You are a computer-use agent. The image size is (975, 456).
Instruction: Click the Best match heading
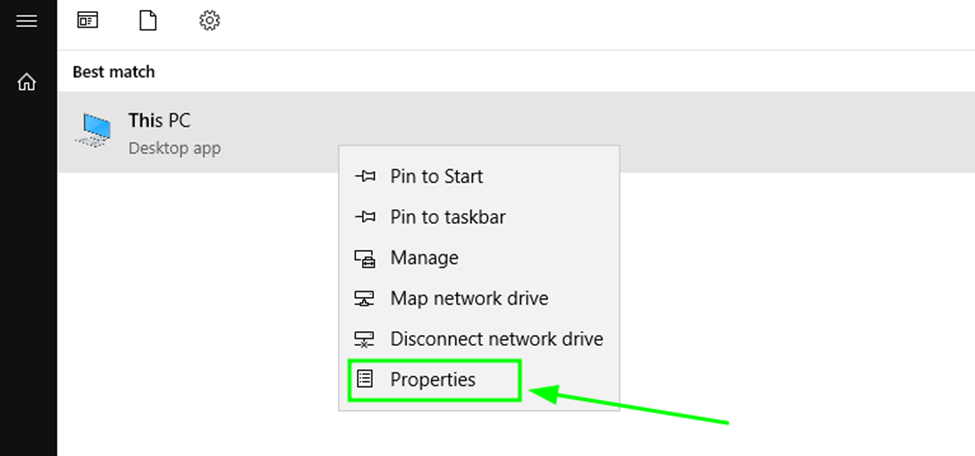tap(113, 72)
